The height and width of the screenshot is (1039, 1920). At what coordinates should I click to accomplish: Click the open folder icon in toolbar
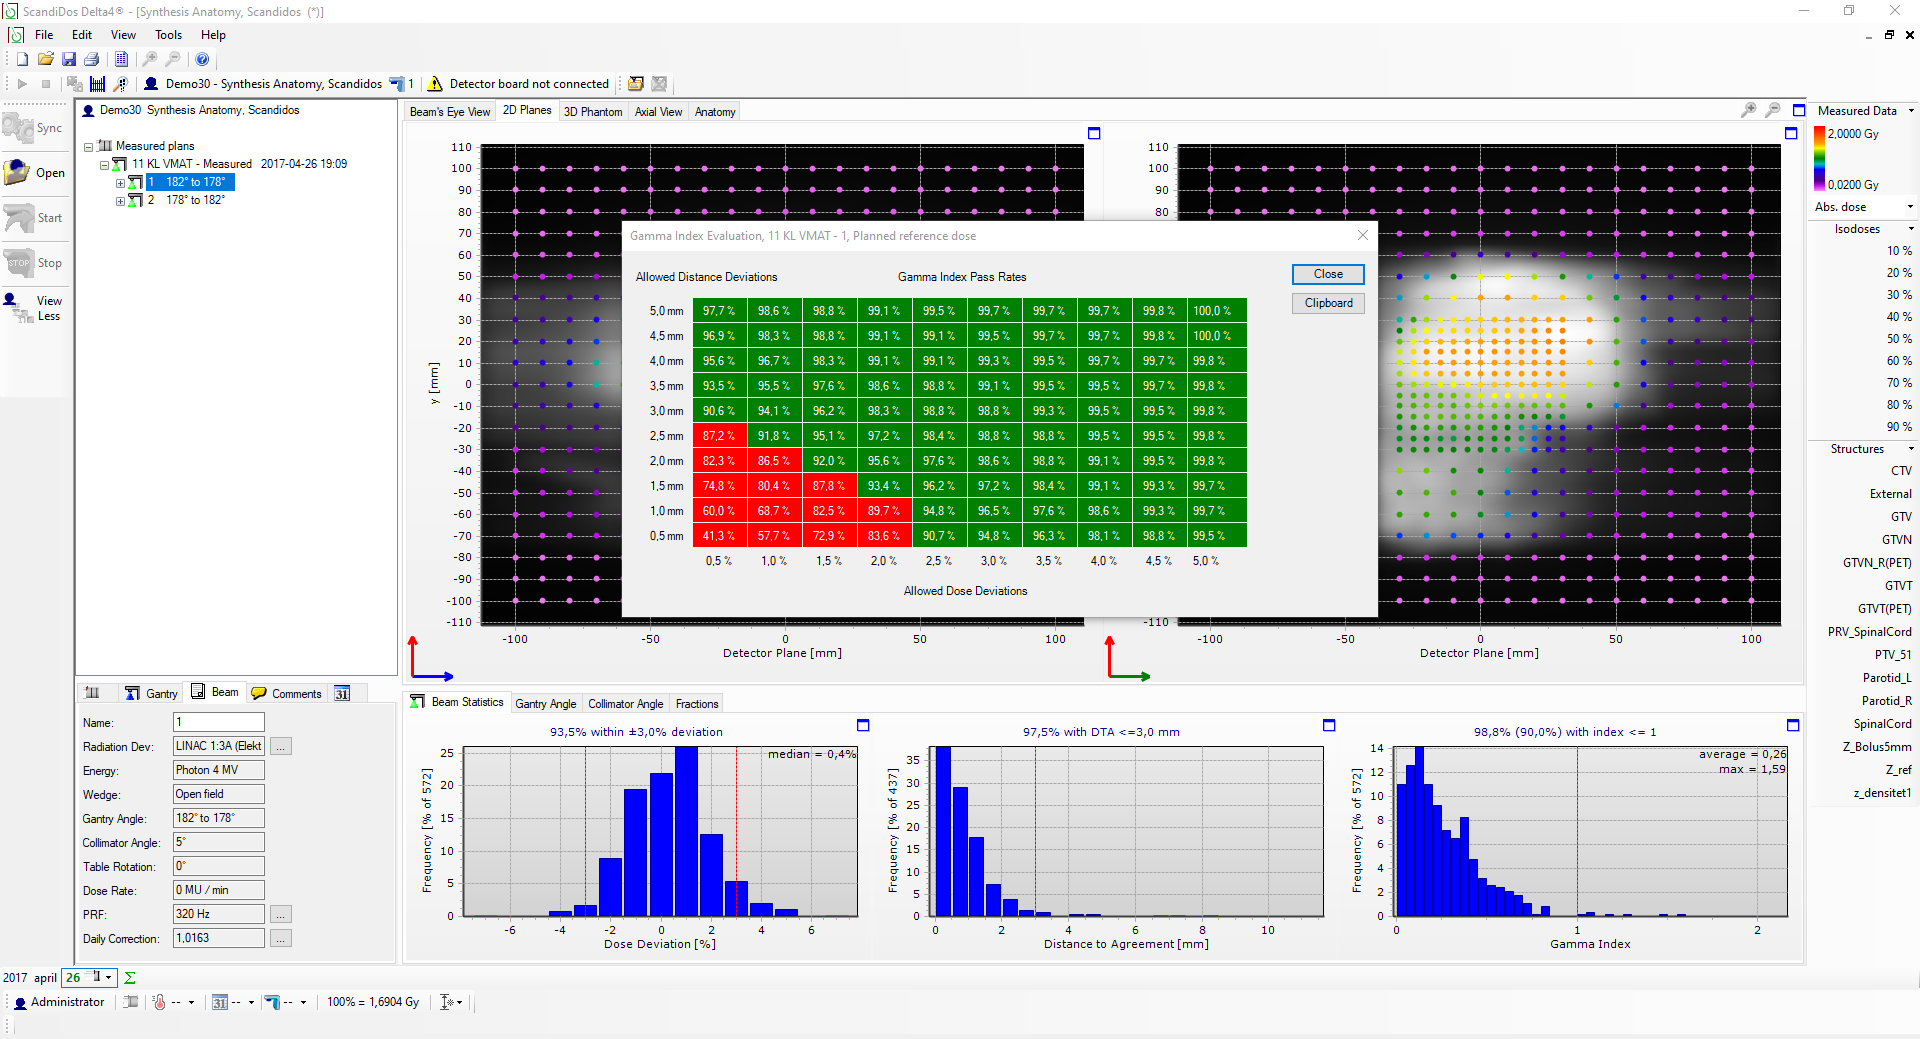tap(46, 59)
